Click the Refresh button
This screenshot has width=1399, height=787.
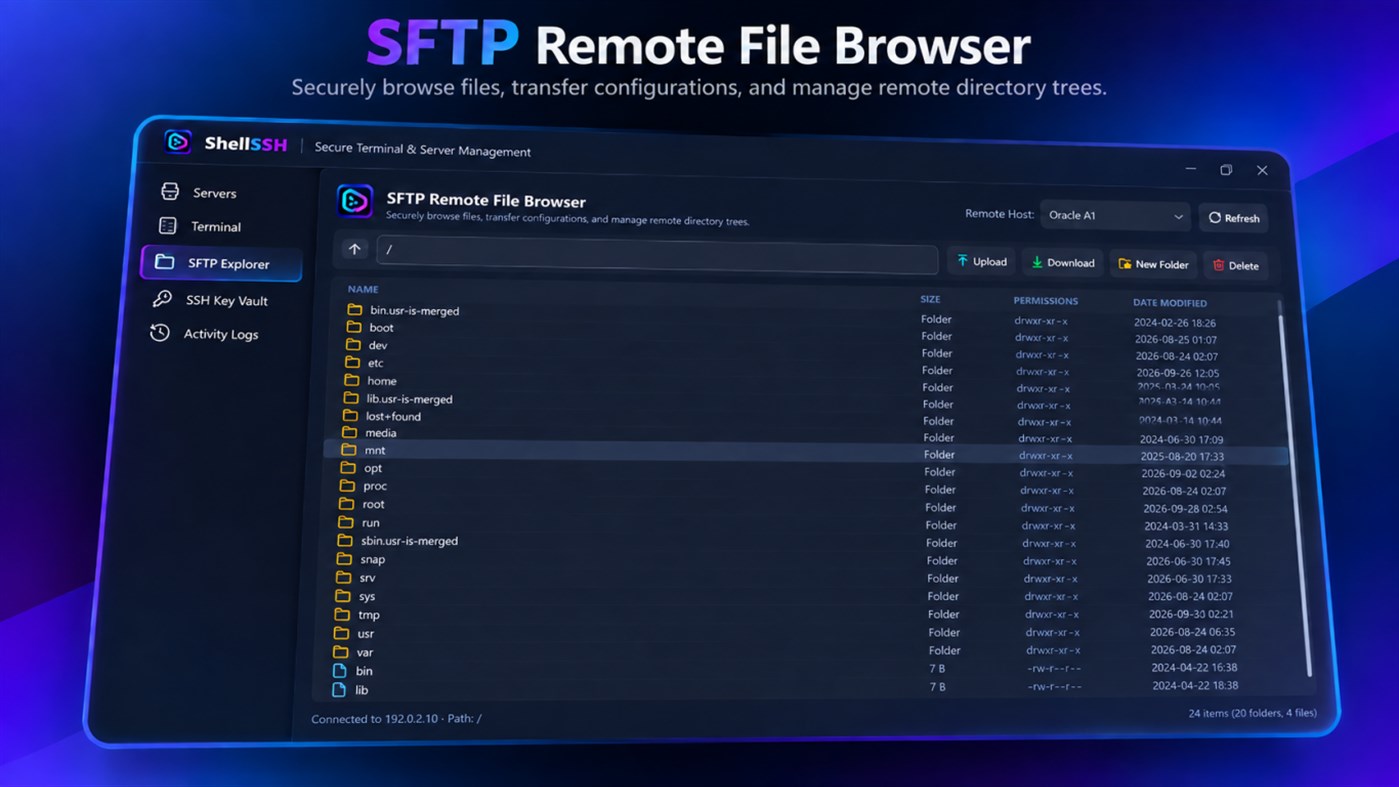(1233, 218)
